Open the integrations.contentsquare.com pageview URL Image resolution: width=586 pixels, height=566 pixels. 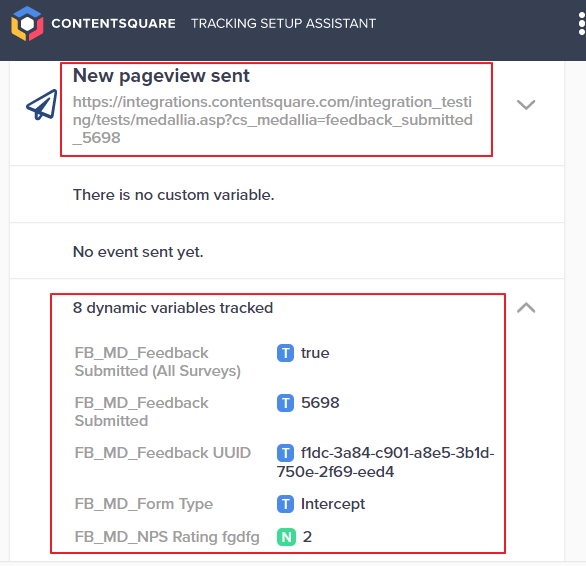pyautogui.click(x=273, y=120)
